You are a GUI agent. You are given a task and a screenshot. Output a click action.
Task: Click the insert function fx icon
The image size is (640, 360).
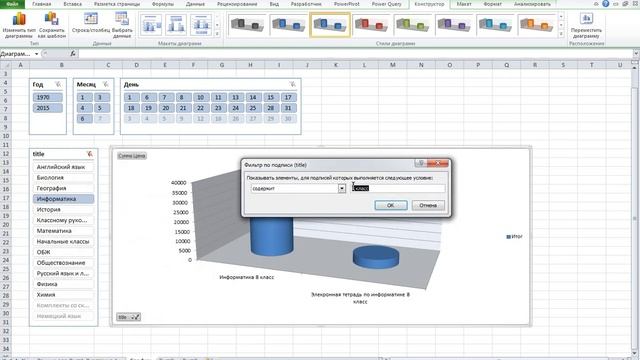pos(73,53)
